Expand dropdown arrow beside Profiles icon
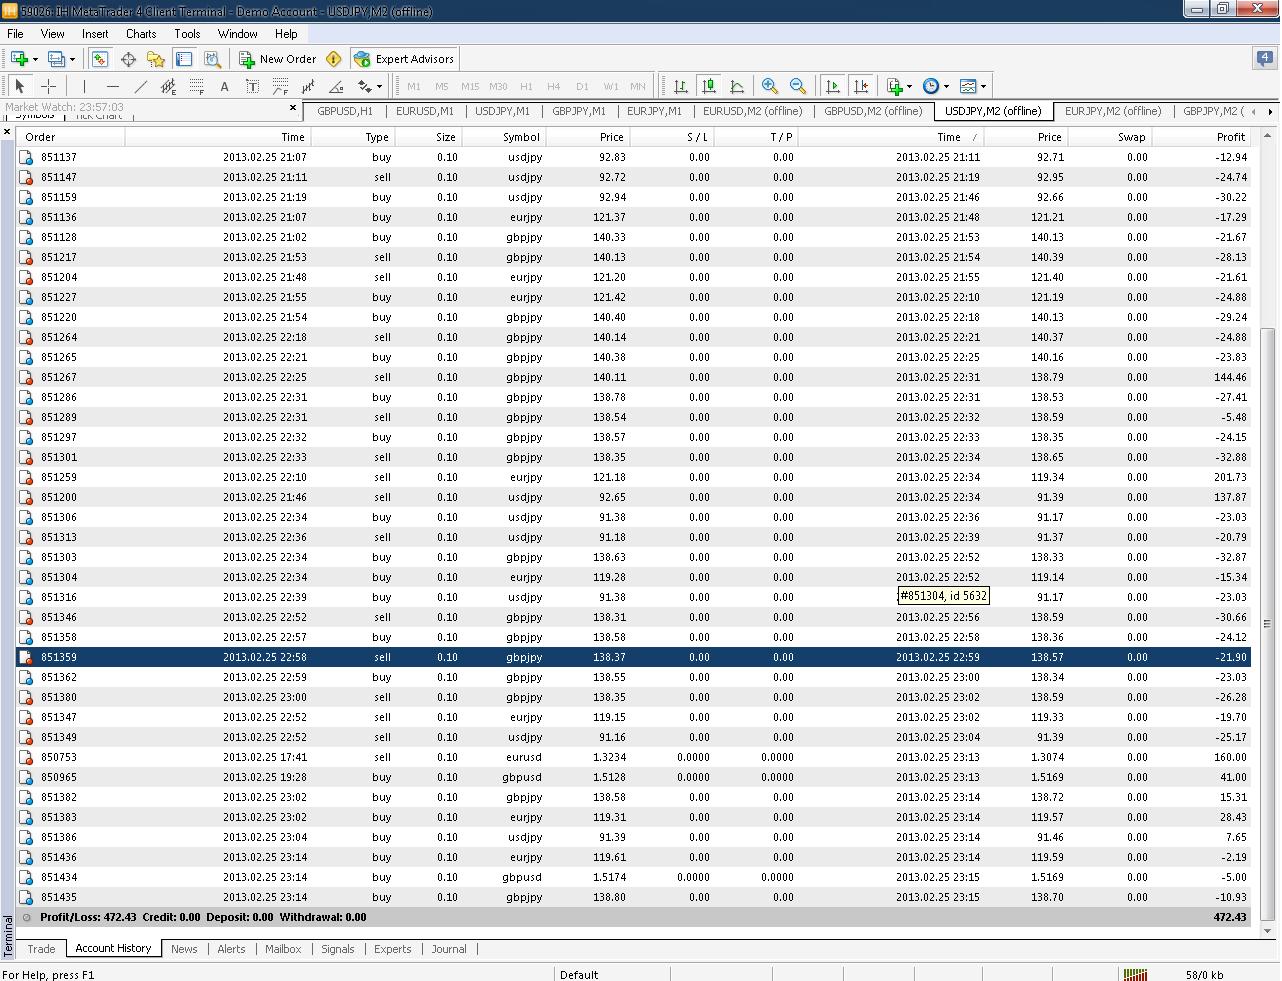The width and height of the screenshot is (1282, 981). [x=72, y=59]
